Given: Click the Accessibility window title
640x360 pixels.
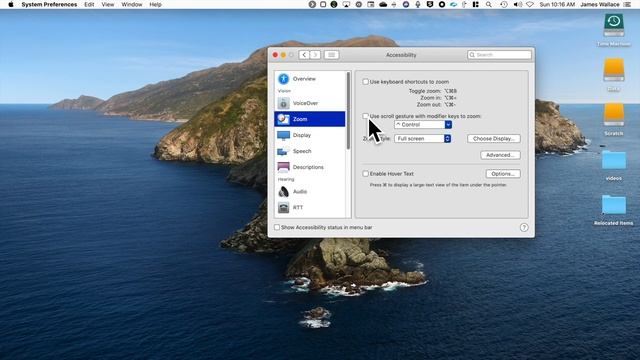Looking at the screenshot, I should pos(401,55).
